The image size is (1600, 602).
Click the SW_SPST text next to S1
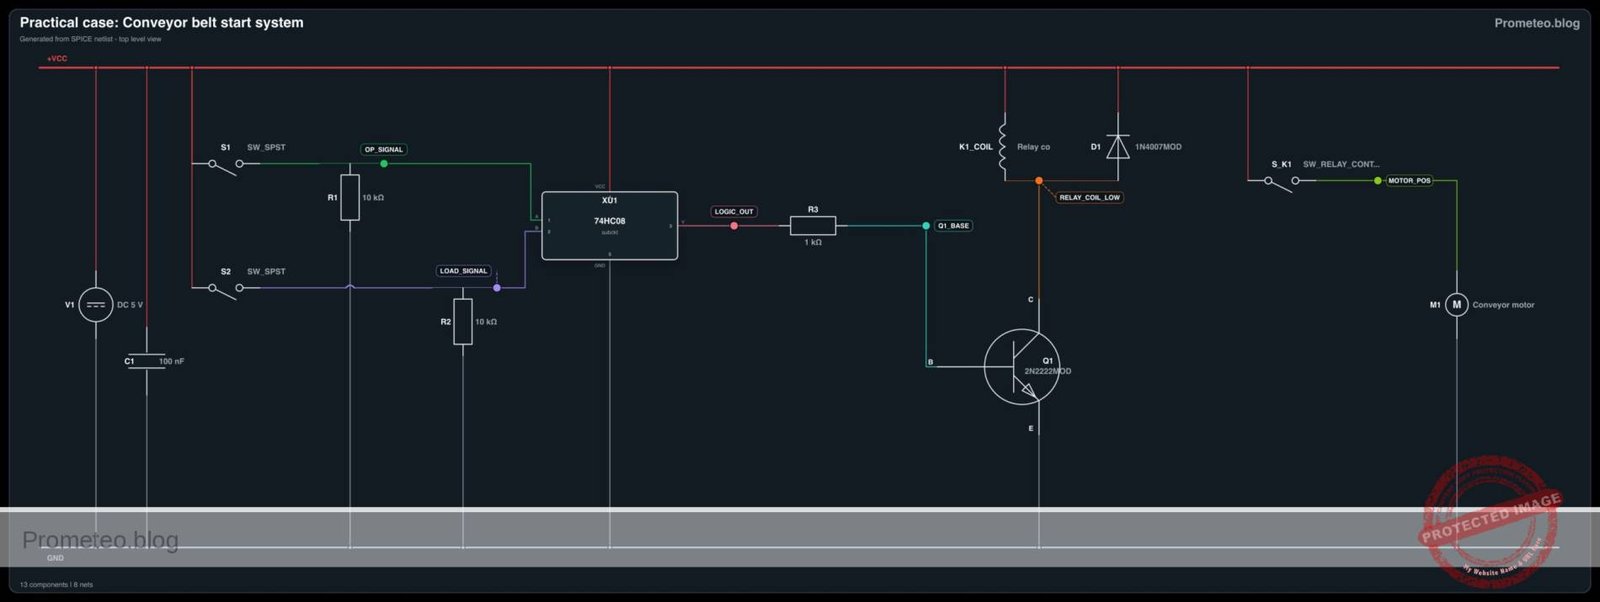pyautogui.click(x=266, y=148)
